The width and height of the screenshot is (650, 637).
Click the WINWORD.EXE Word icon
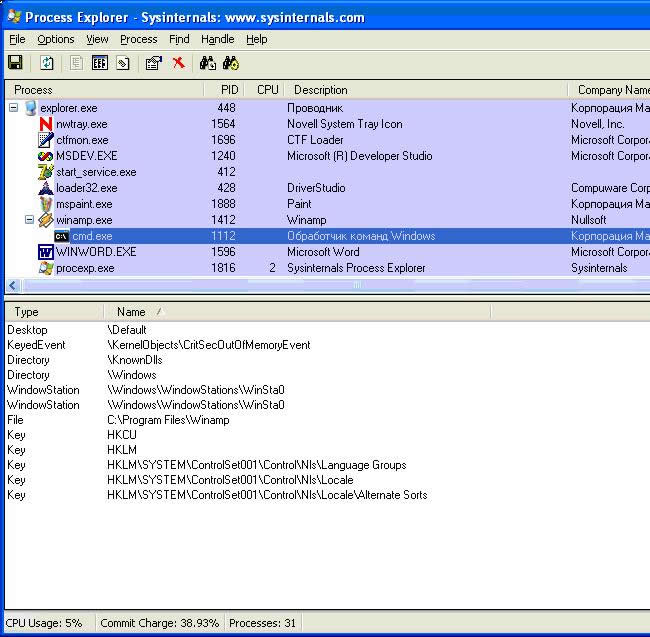click(x=45, y=252)
